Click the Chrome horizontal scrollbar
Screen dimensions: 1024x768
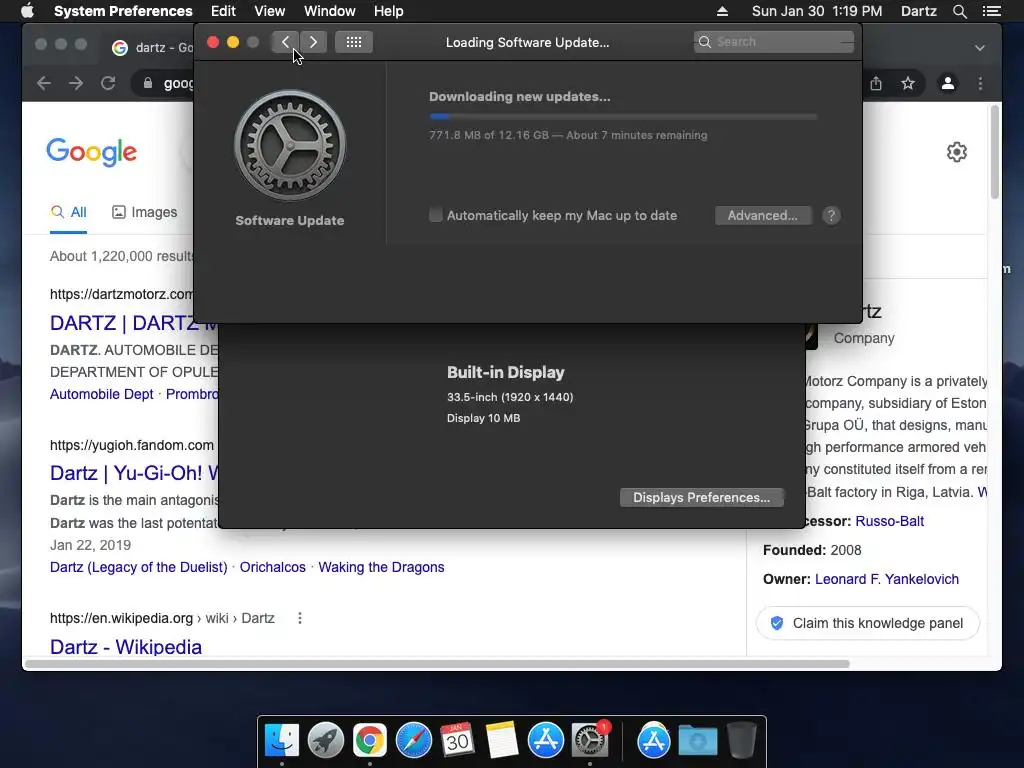pos(438,664)
